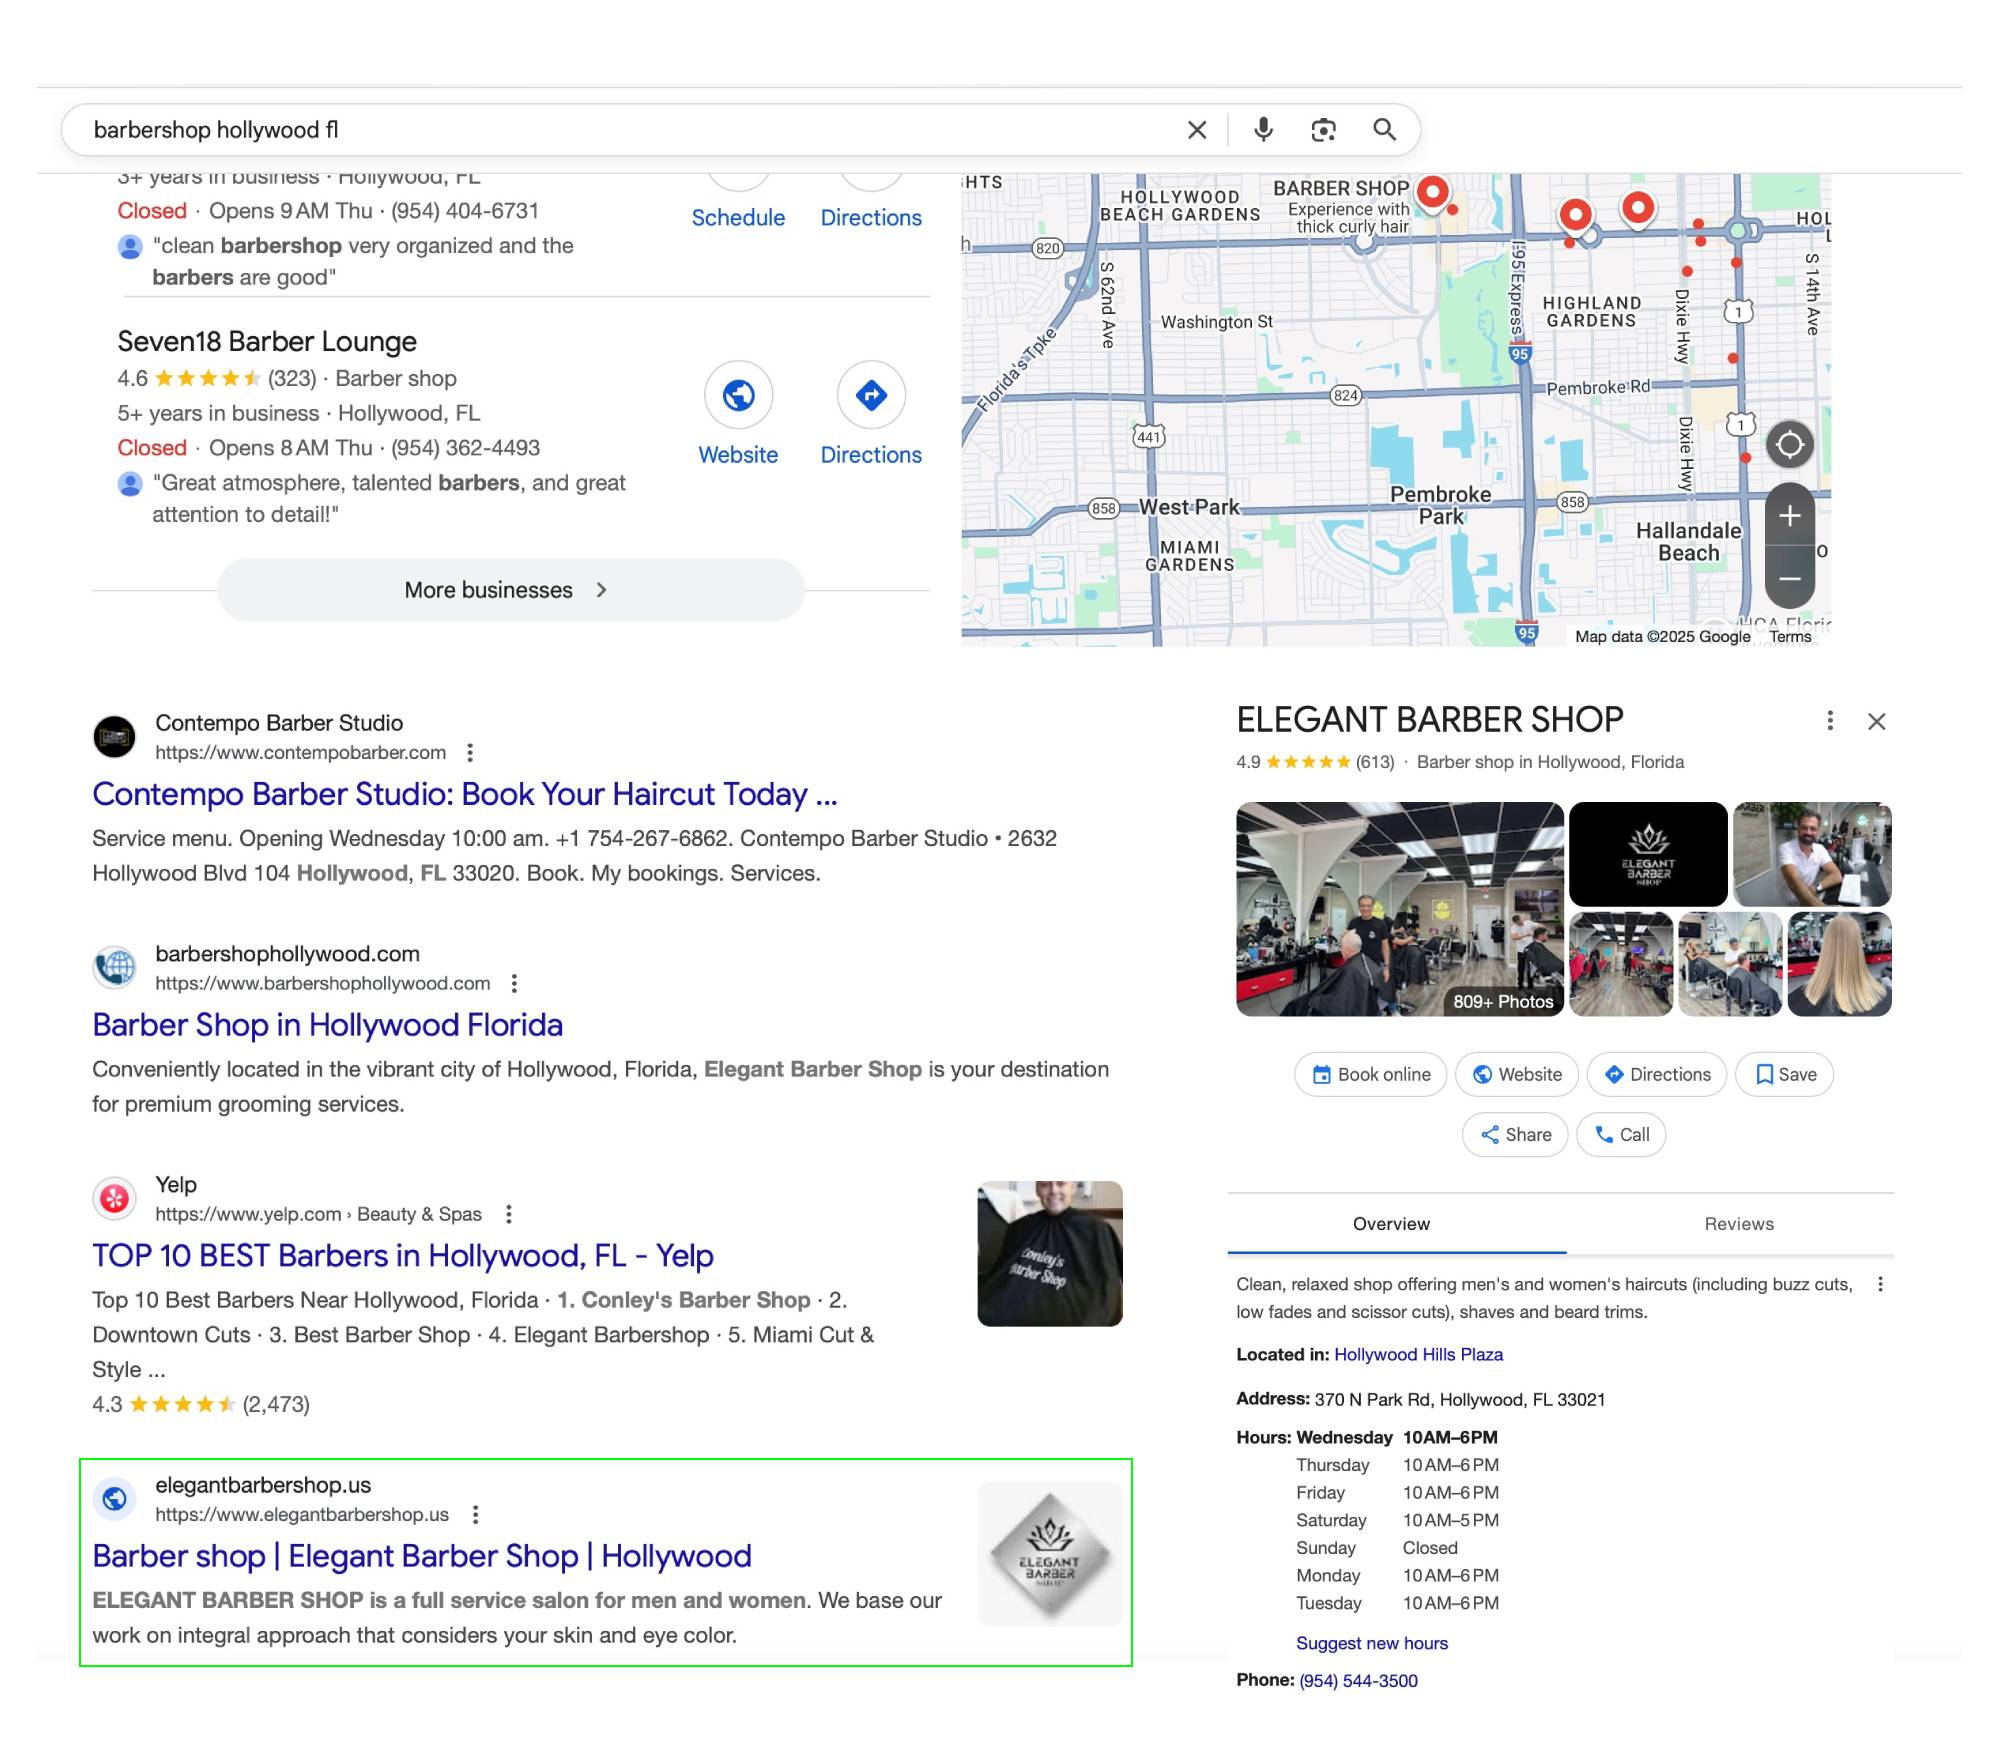
Task: Click address 370 N Park Rd text
Action: (1459, 1399)
